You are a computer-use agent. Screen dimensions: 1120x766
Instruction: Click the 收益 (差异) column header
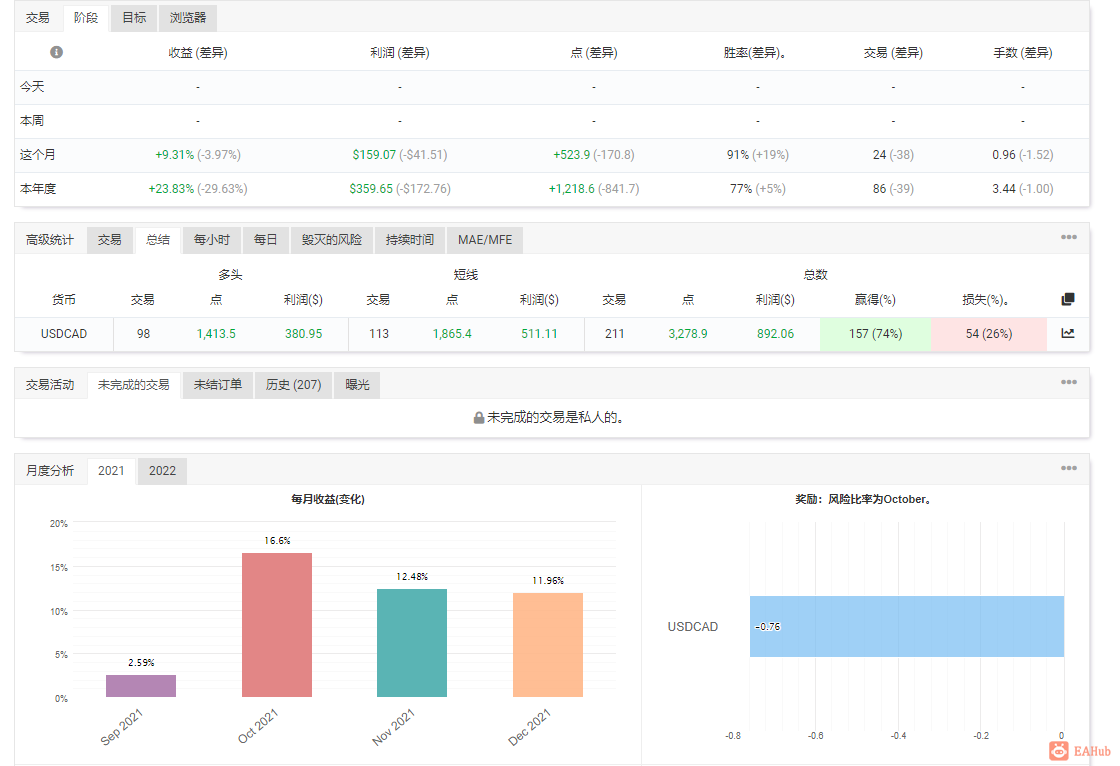tap(198, 53)
